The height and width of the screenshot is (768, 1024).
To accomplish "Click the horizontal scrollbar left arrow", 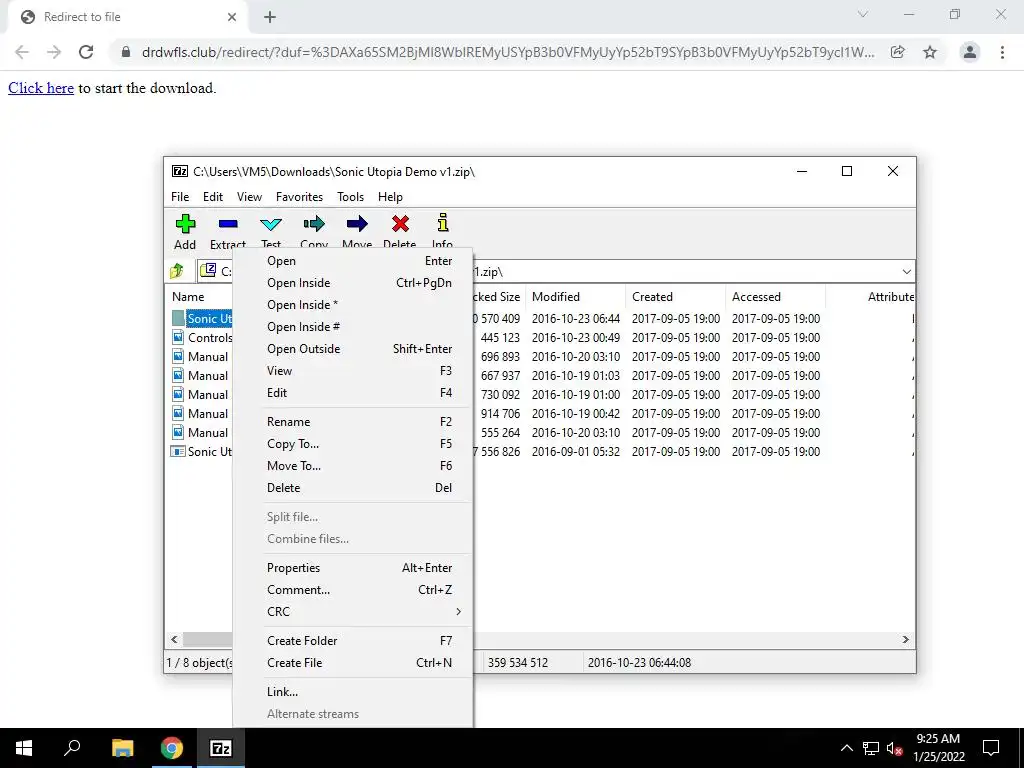I will click(x=174, y=639).
